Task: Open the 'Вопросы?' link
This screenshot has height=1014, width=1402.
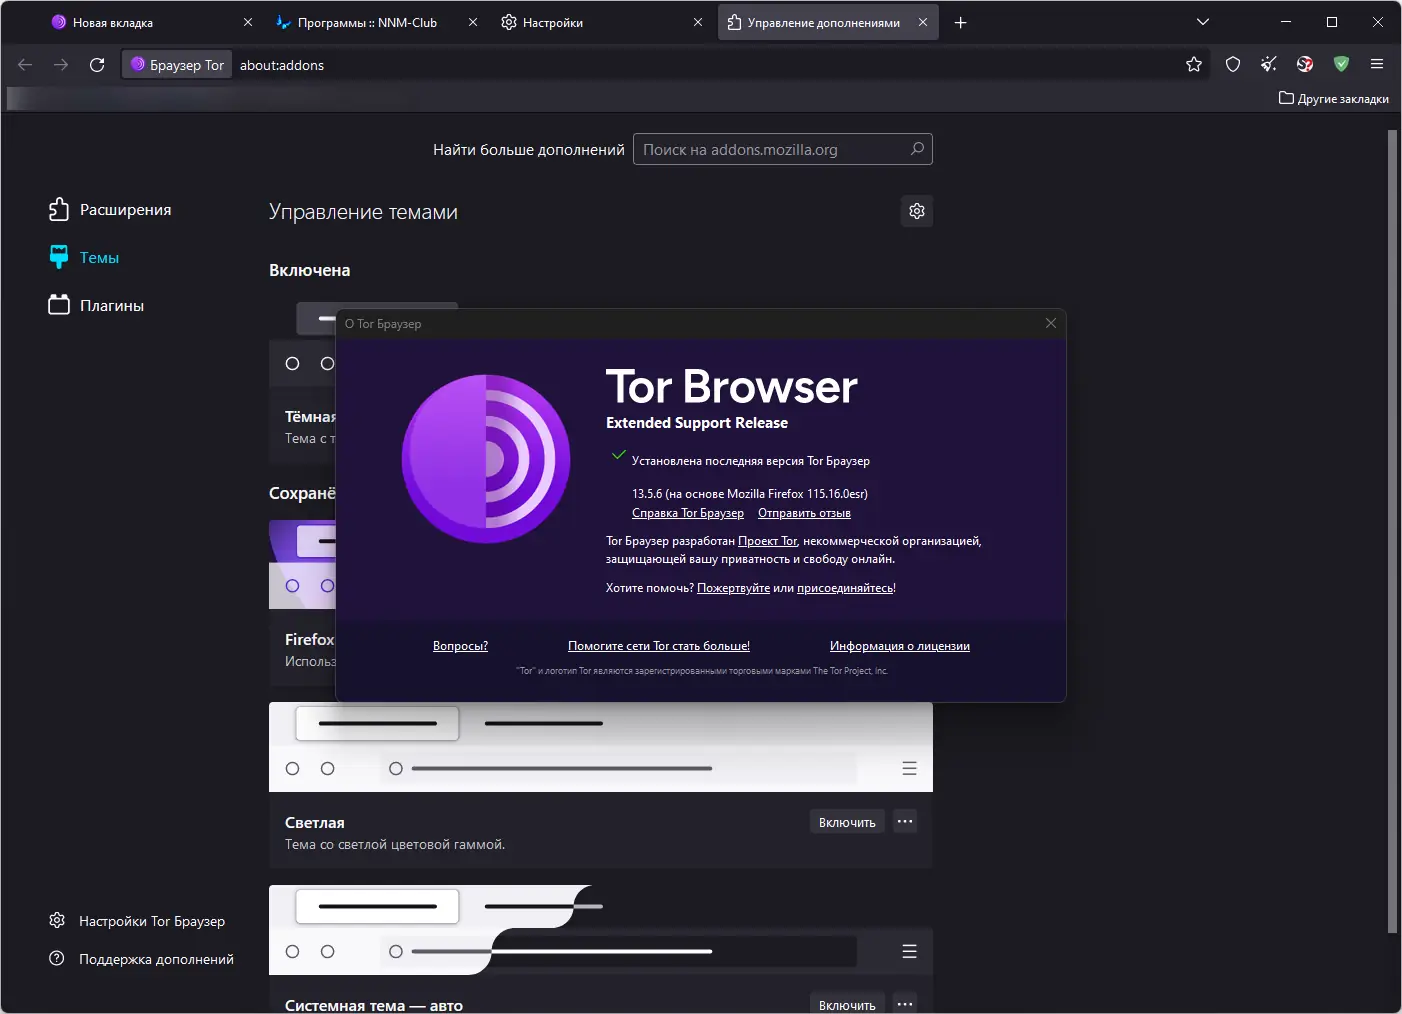Action: 460,646
